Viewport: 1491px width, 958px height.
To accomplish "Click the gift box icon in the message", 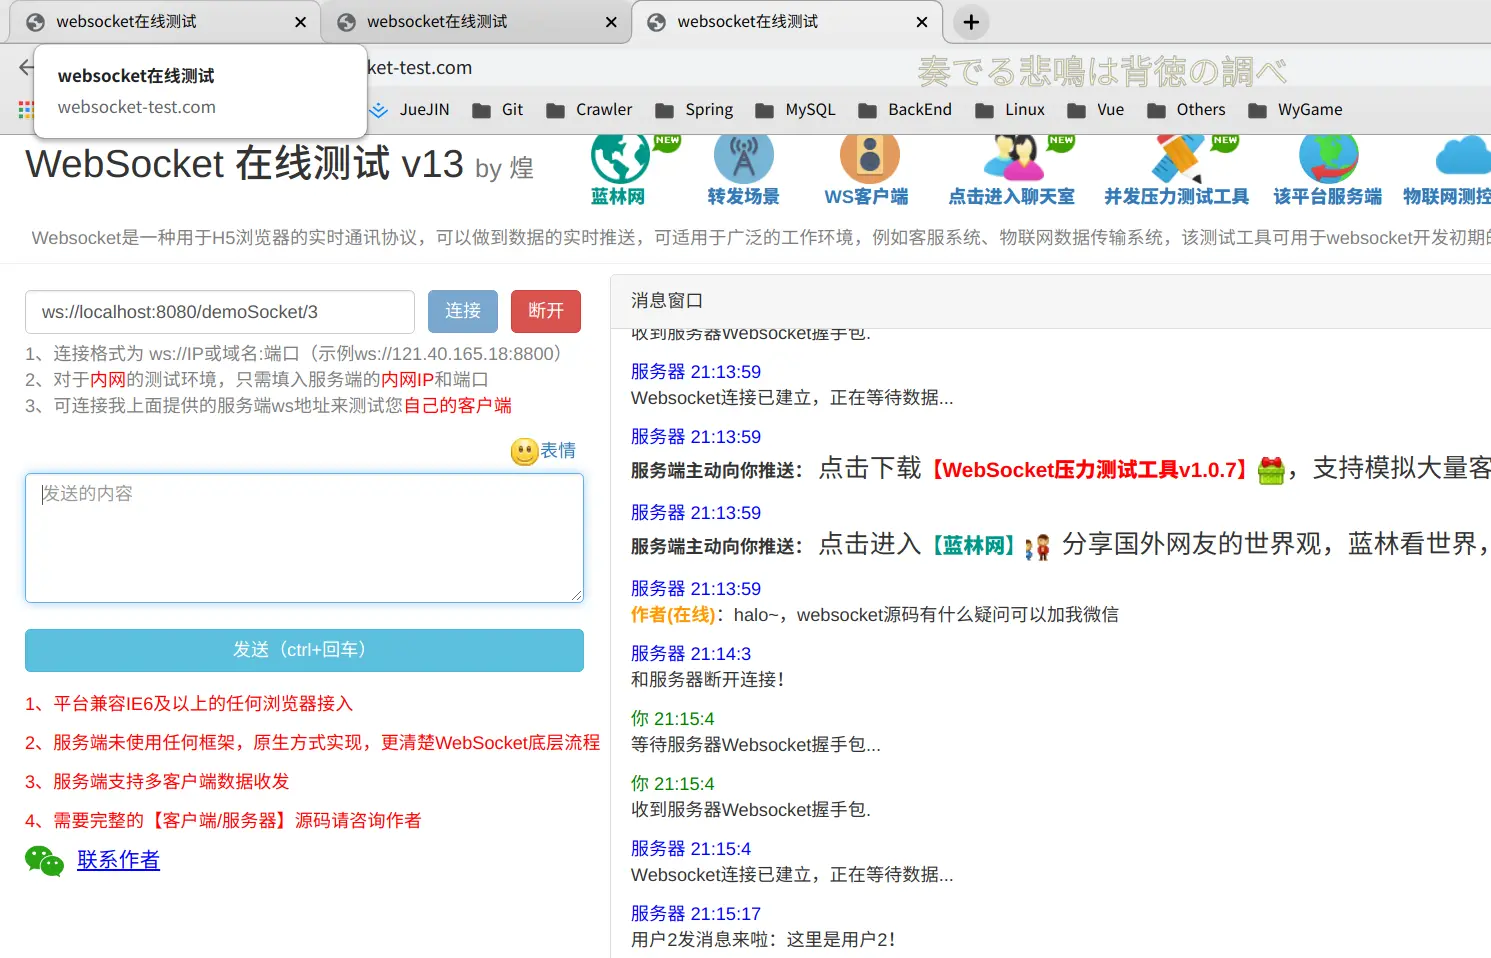I will (1271, 470).
